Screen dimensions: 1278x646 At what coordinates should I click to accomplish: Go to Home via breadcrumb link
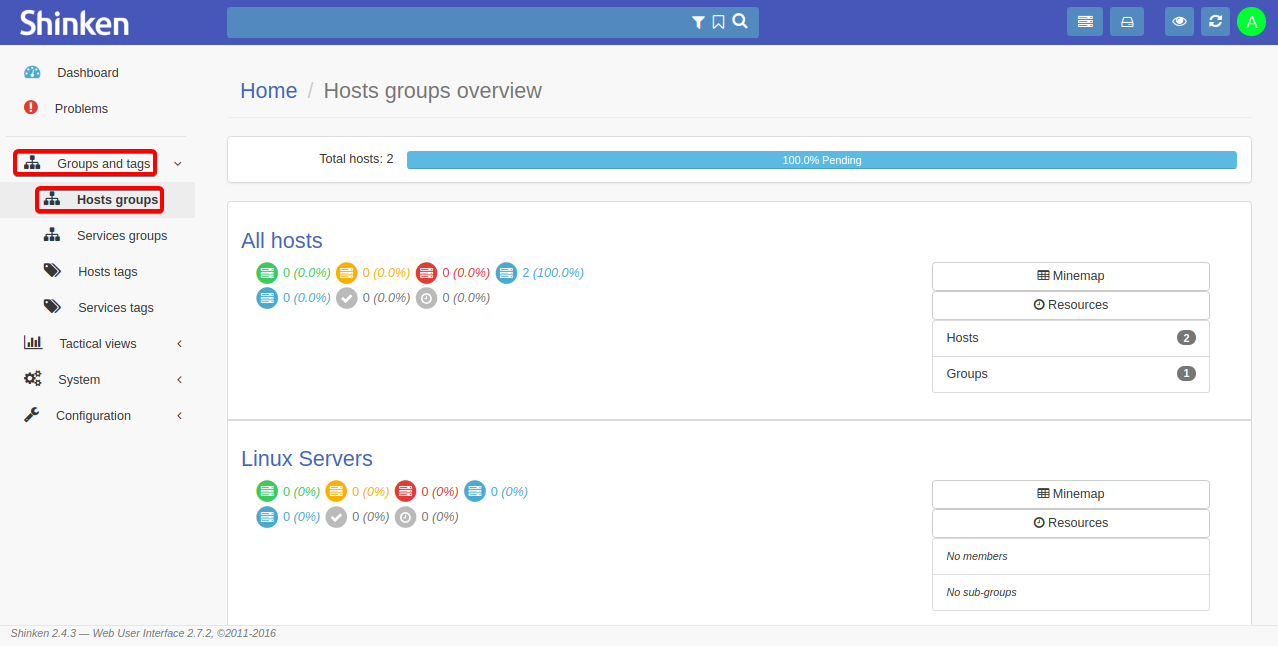pyautogui.click(x=269, y=91)
